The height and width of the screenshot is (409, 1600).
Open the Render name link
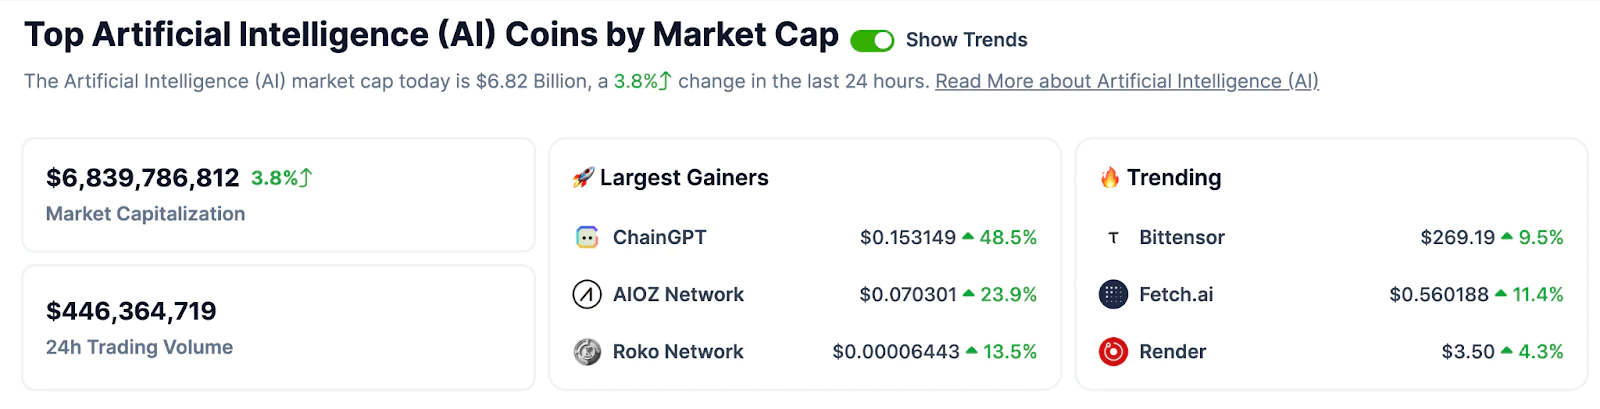(1172, 352)
